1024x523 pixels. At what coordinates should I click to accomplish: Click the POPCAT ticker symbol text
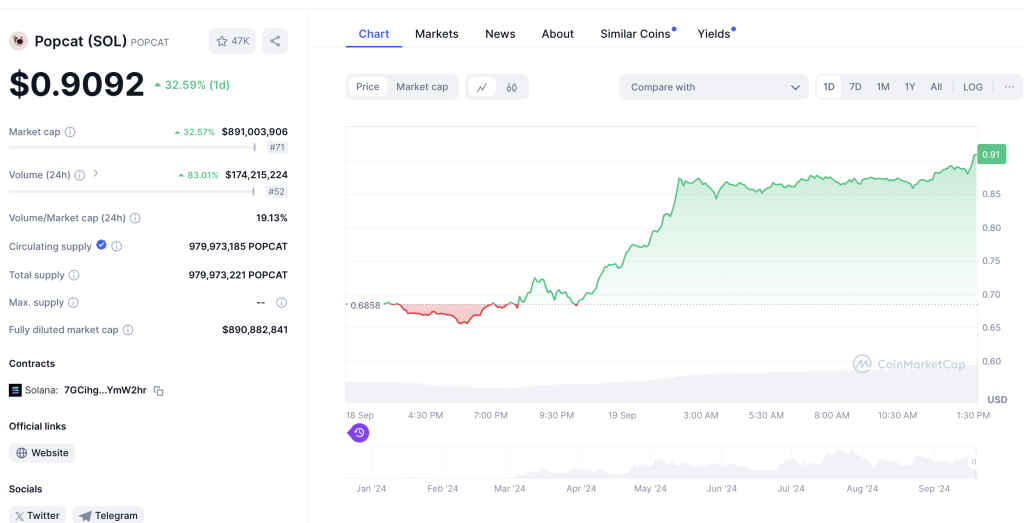[150, 42]
